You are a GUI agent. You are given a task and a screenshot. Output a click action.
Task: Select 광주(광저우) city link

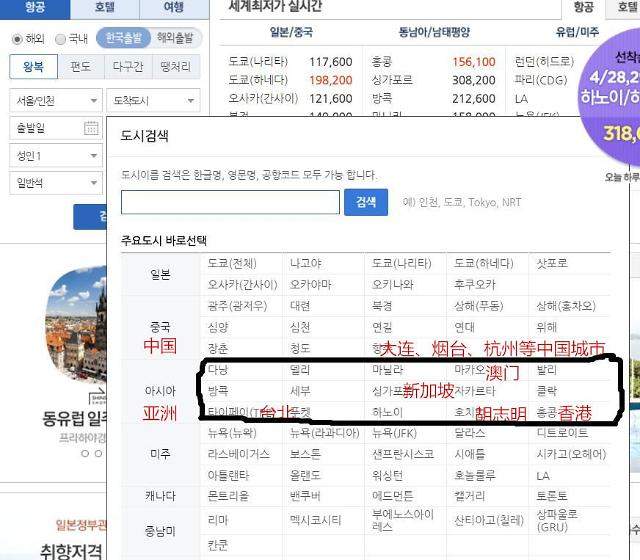click(237, 306)
